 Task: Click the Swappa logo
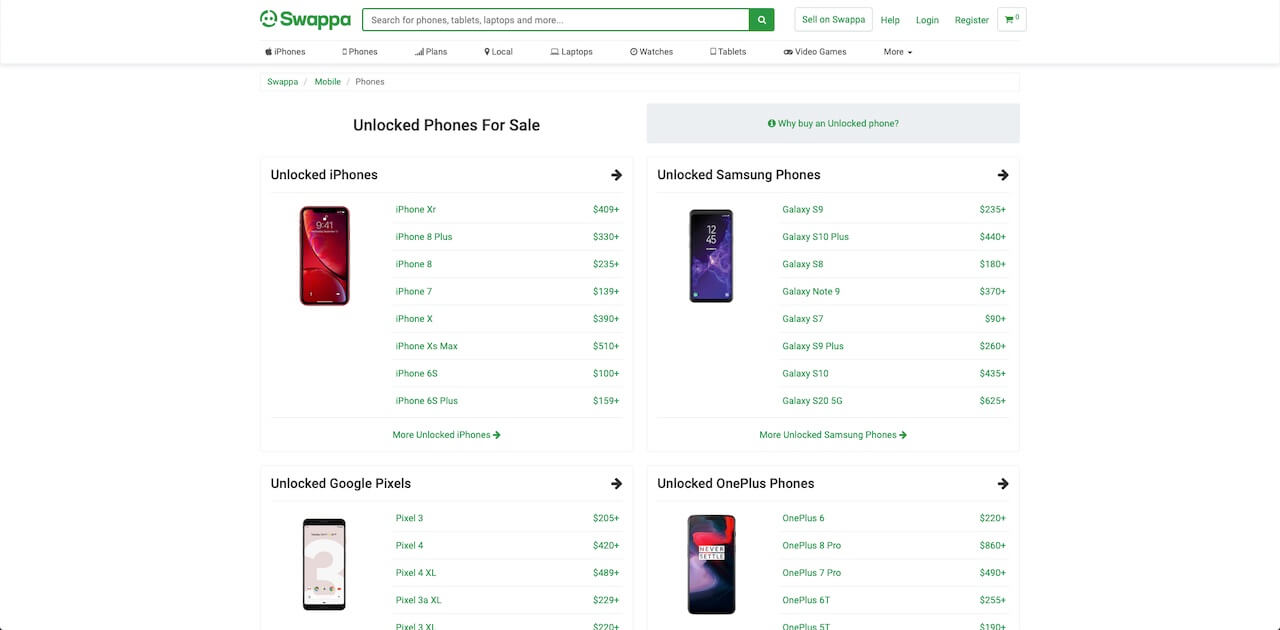pos(305,19)
